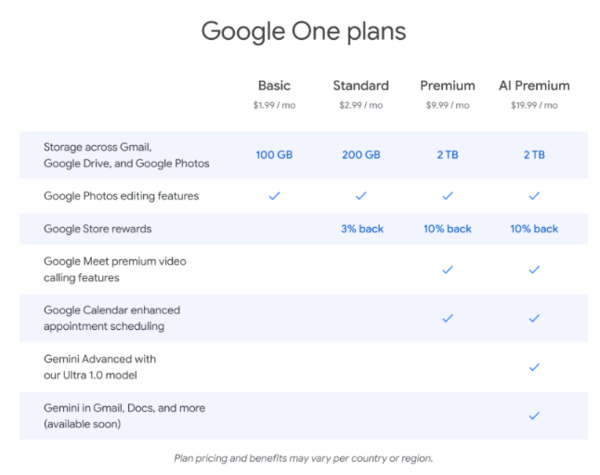Click the Google One plans heading
This screenshot has width=600, height=475.
point(303,31)
